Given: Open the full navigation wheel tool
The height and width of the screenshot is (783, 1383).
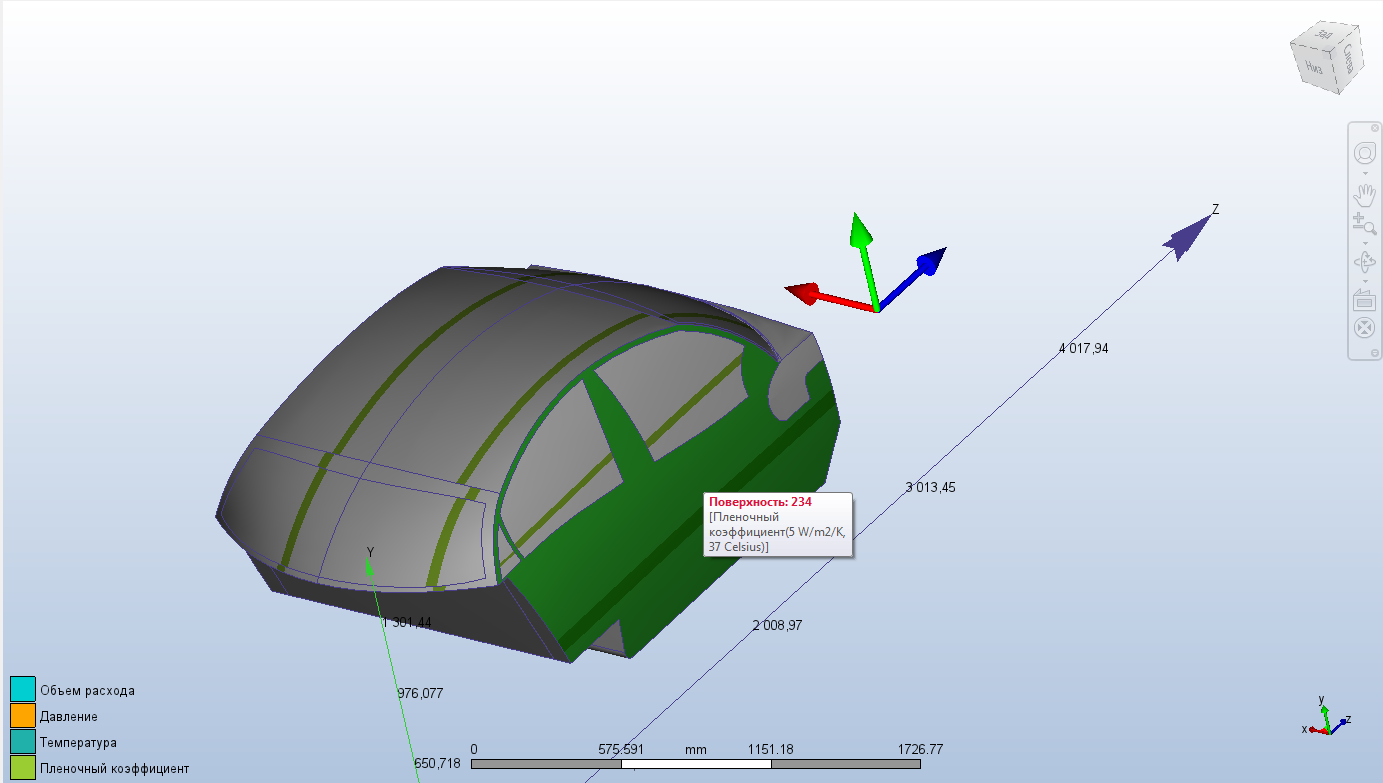Looking at the screenshot, I should pyautogui.click(x=1365, y=154).
